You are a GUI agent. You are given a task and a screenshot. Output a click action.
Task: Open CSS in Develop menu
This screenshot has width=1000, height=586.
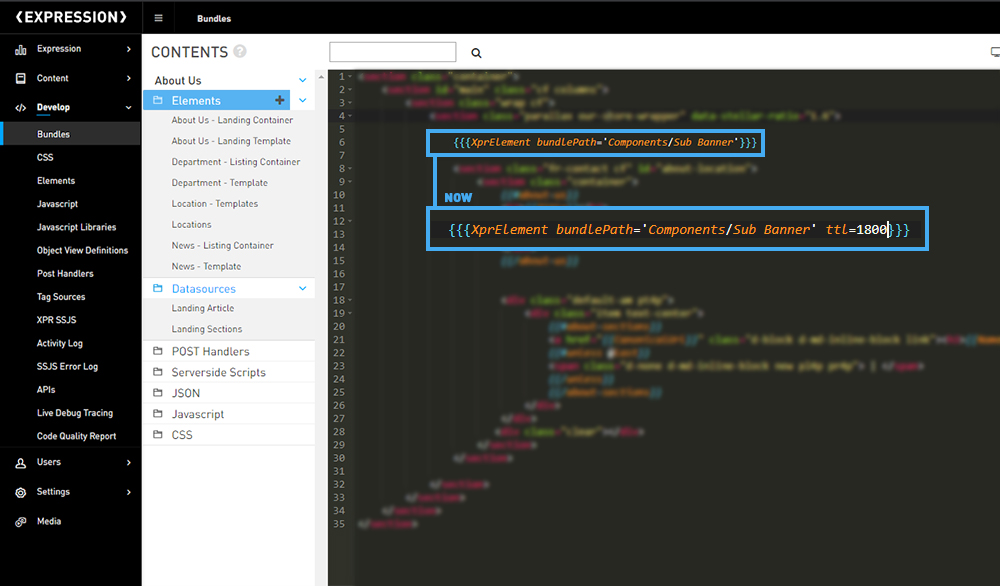45,157
